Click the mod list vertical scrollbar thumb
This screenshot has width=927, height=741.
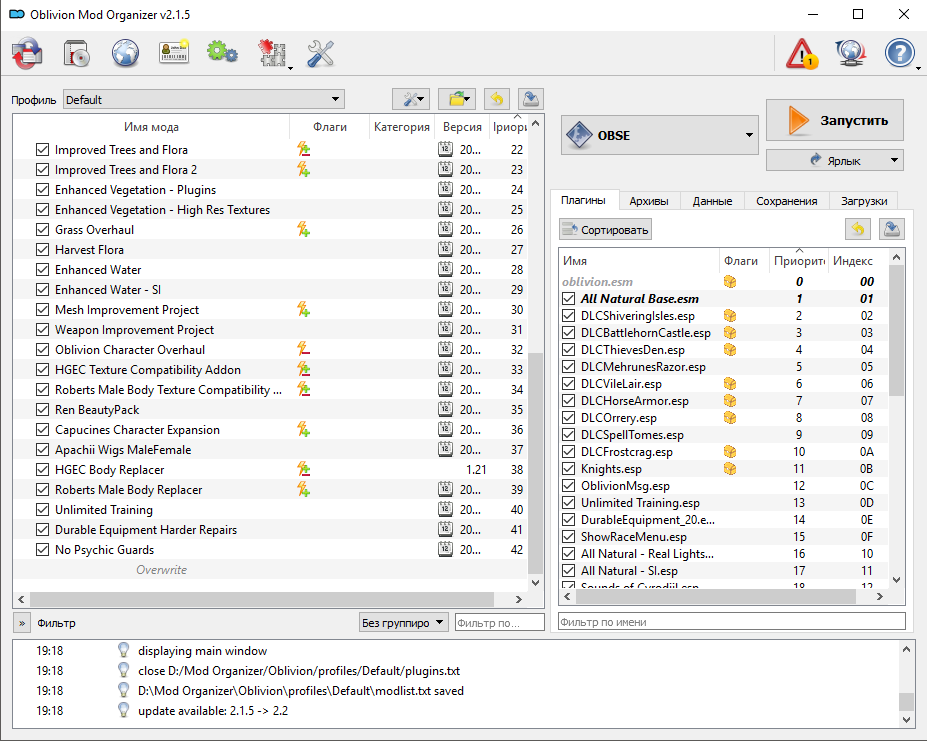(x=535, y=462)
